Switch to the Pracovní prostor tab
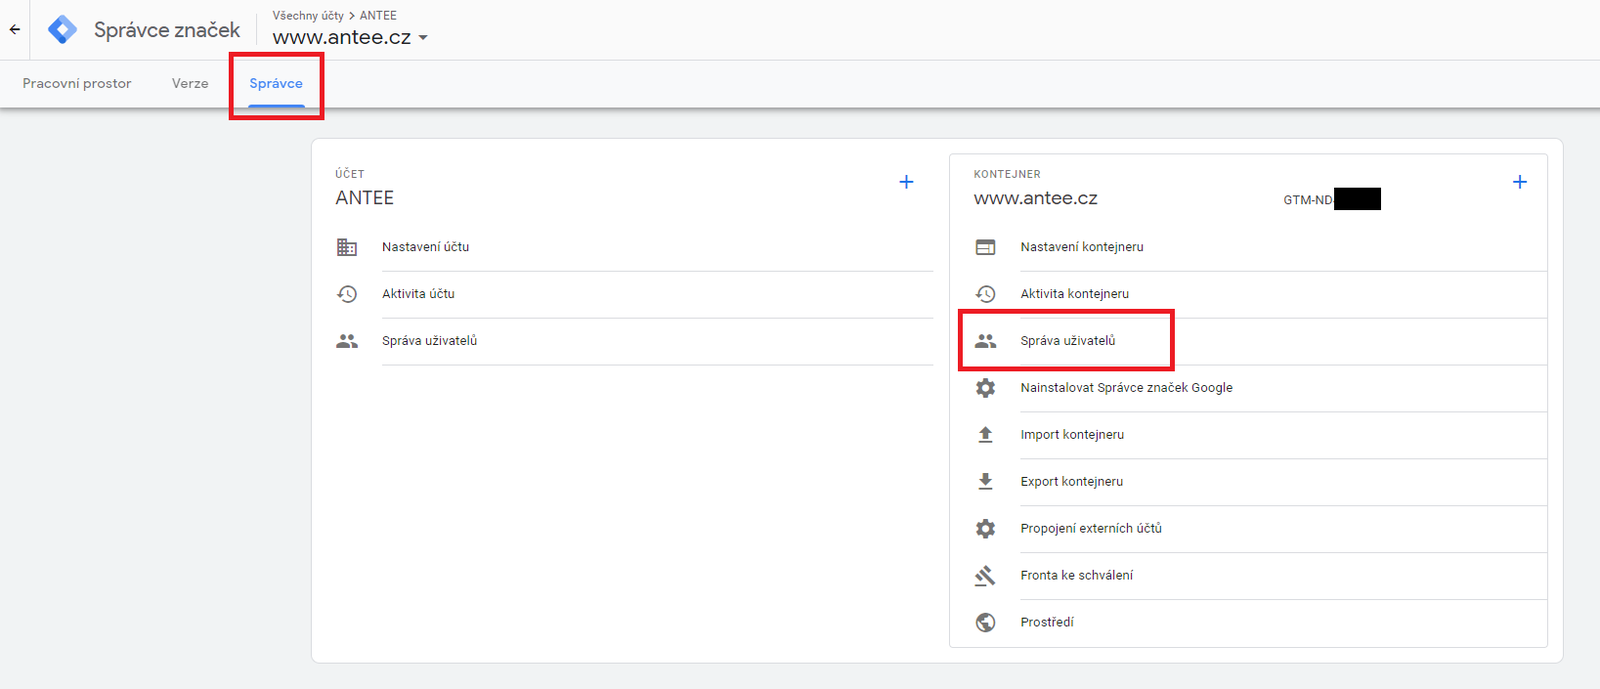 (77, 84)
